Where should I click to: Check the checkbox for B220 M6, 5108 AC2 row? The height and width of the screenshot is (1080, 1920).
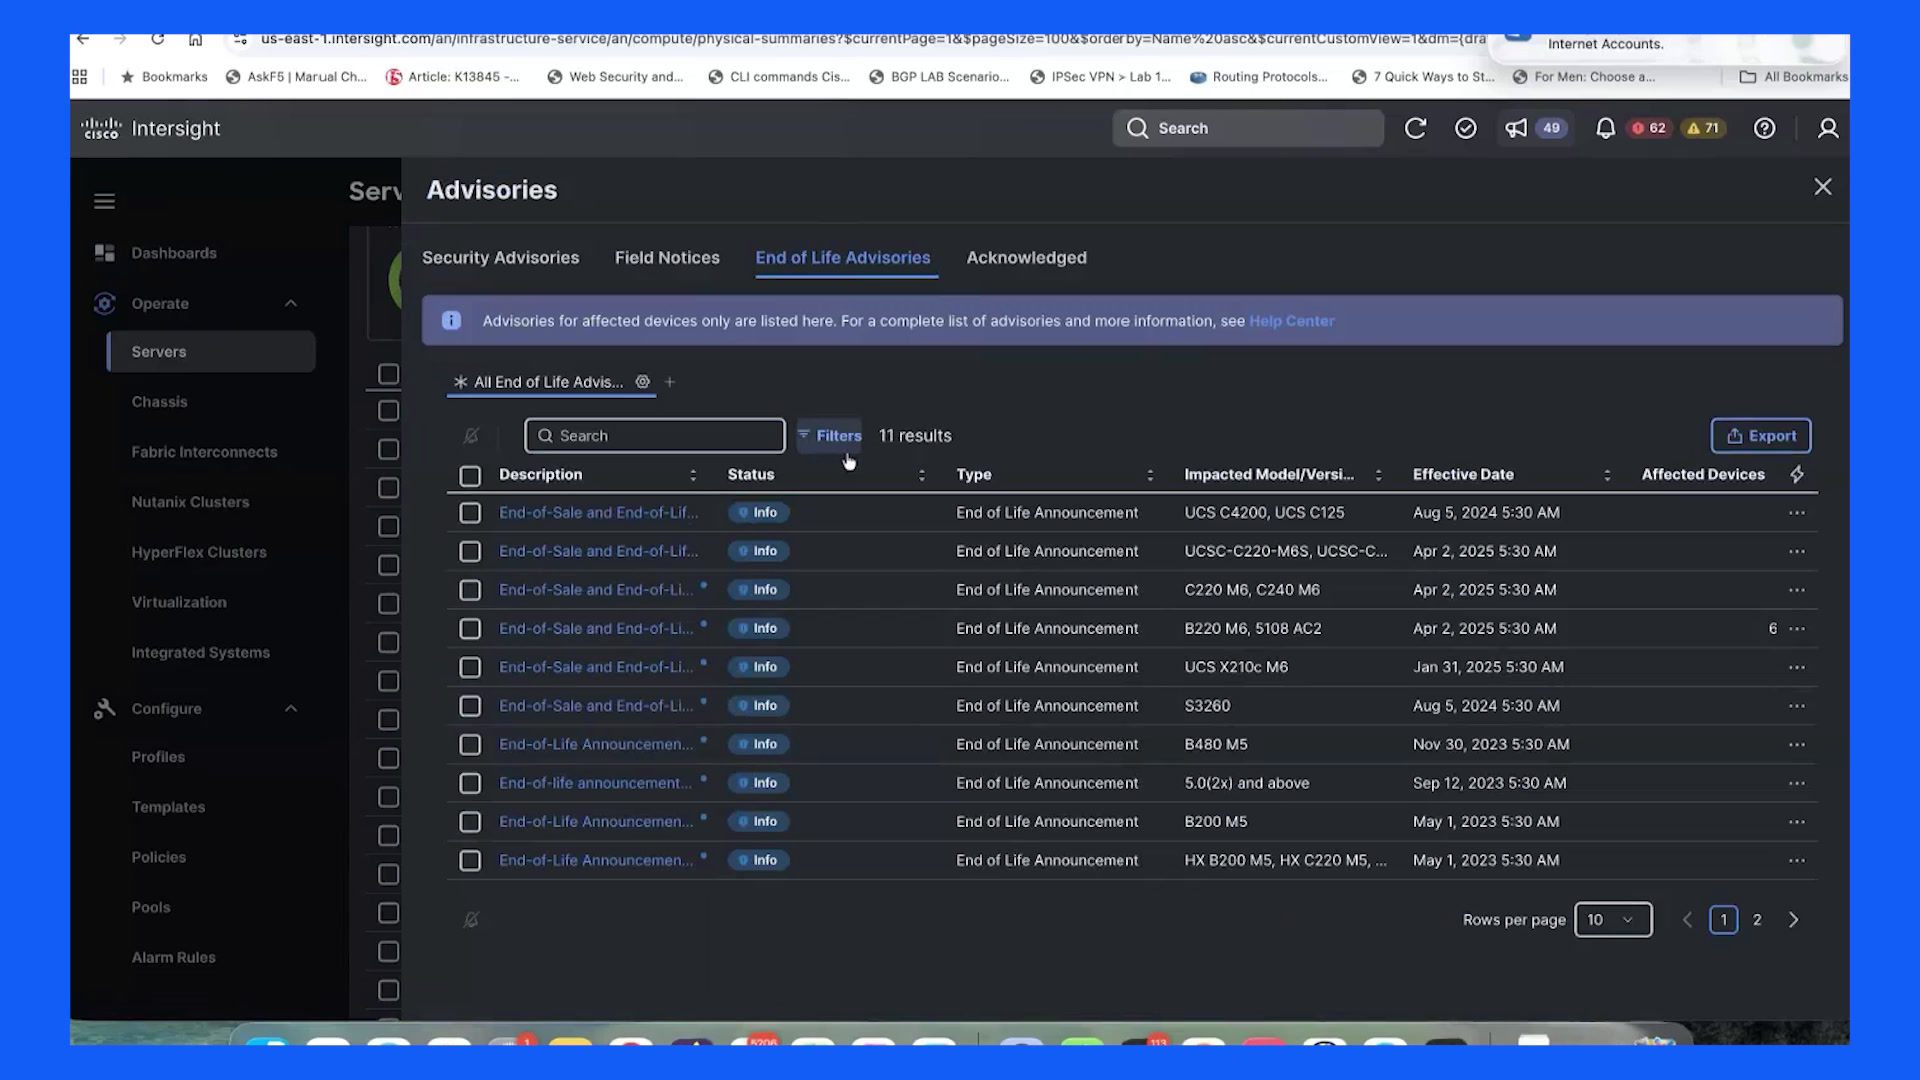[470, 629]
